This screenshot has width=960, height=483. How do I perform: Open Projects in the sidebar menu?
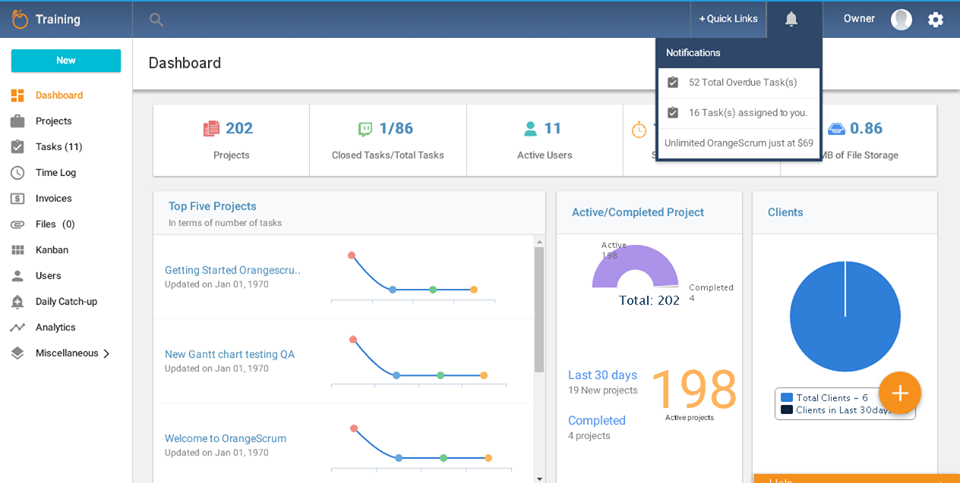point(53,121)
